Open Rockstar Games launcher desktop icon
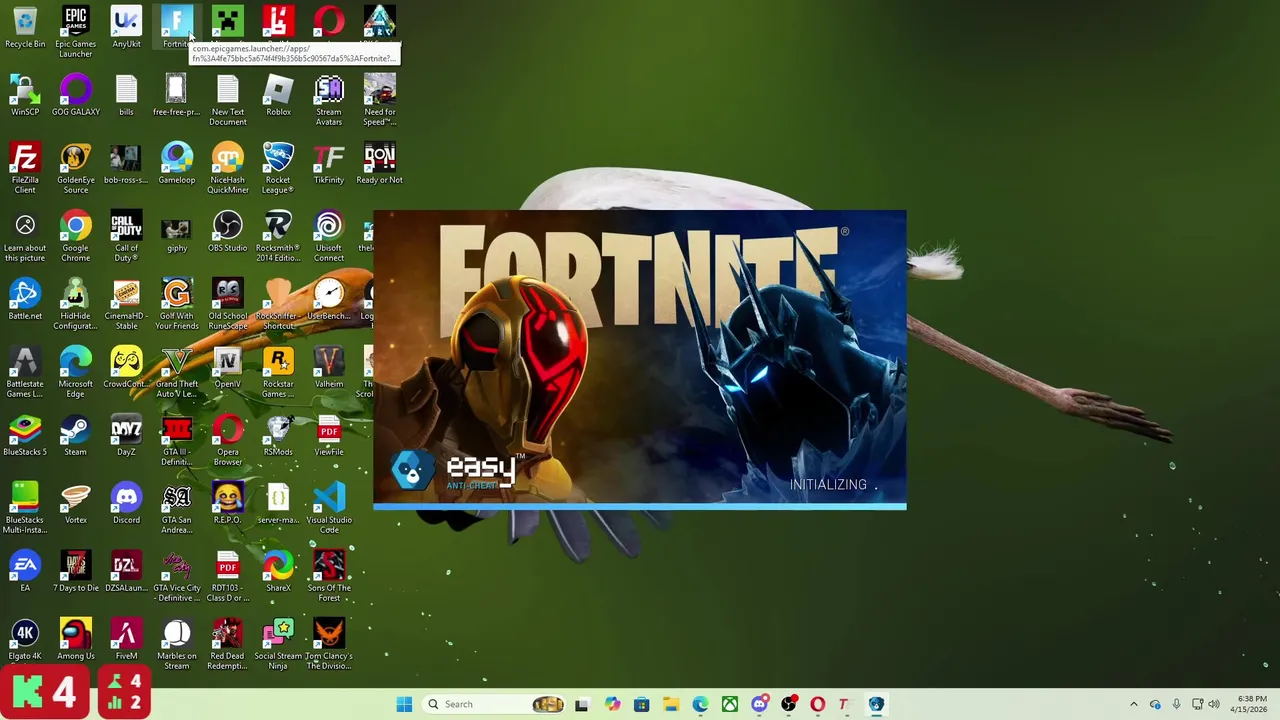This screenshot has height=720, width=1280. point(278,372)
